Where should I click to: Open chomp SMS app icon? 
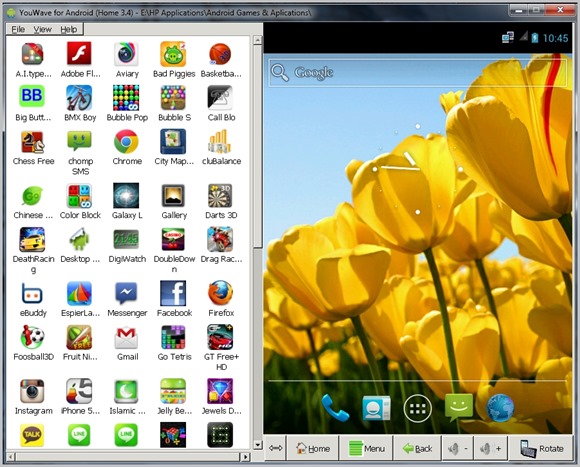click(x=79, y=141)
